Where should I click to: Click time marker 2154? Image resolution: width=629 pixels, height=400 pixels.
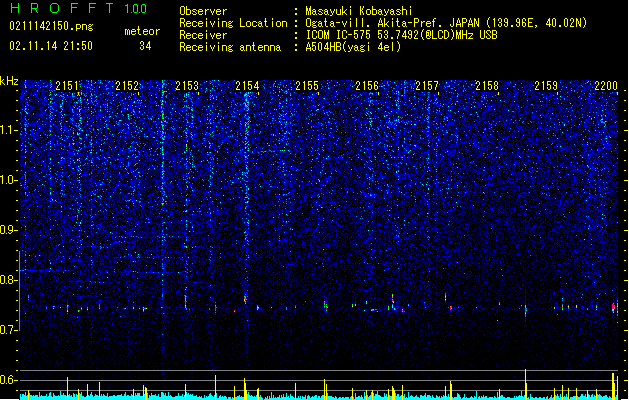(x=247, y=86)
